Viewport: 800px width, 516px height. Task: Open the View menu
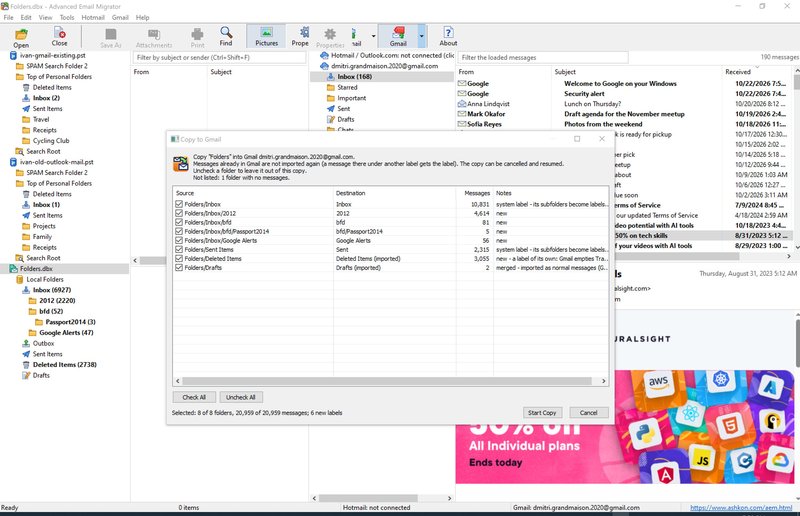coord(45,17)
